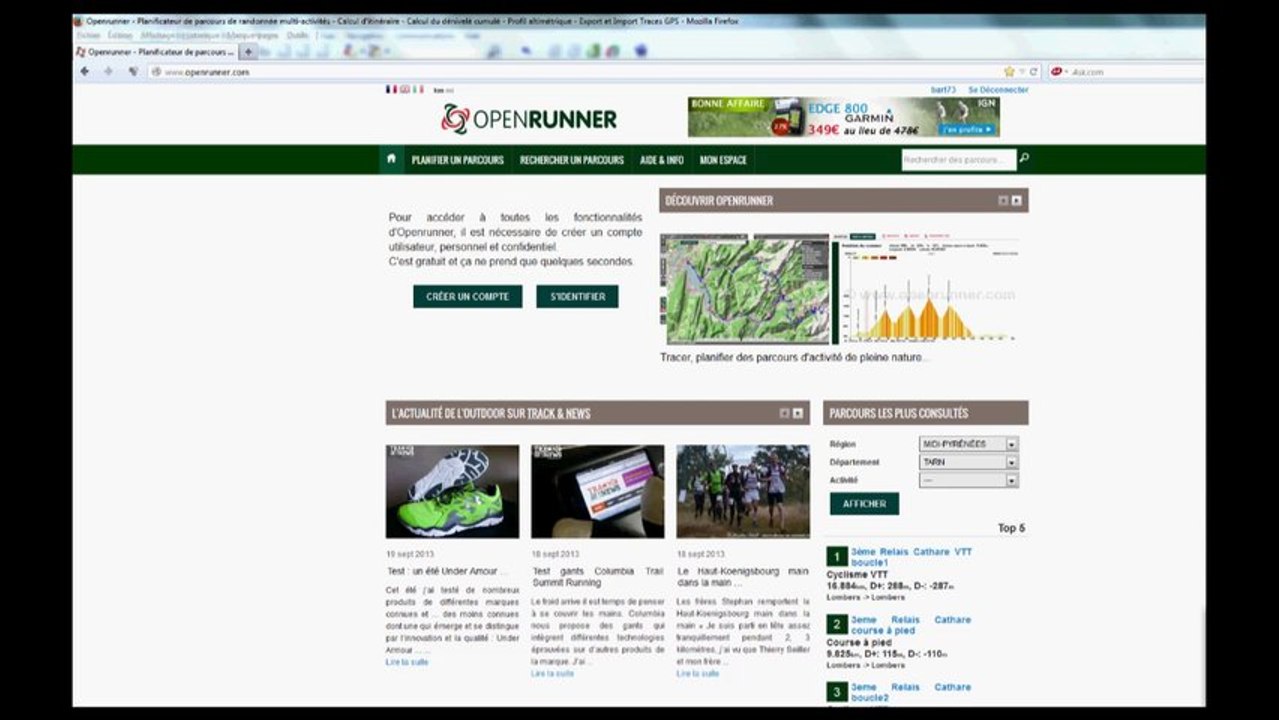Click the Ask.com search engine icon
Viewport: 1279px width, 720px height.
point(1056,72)
